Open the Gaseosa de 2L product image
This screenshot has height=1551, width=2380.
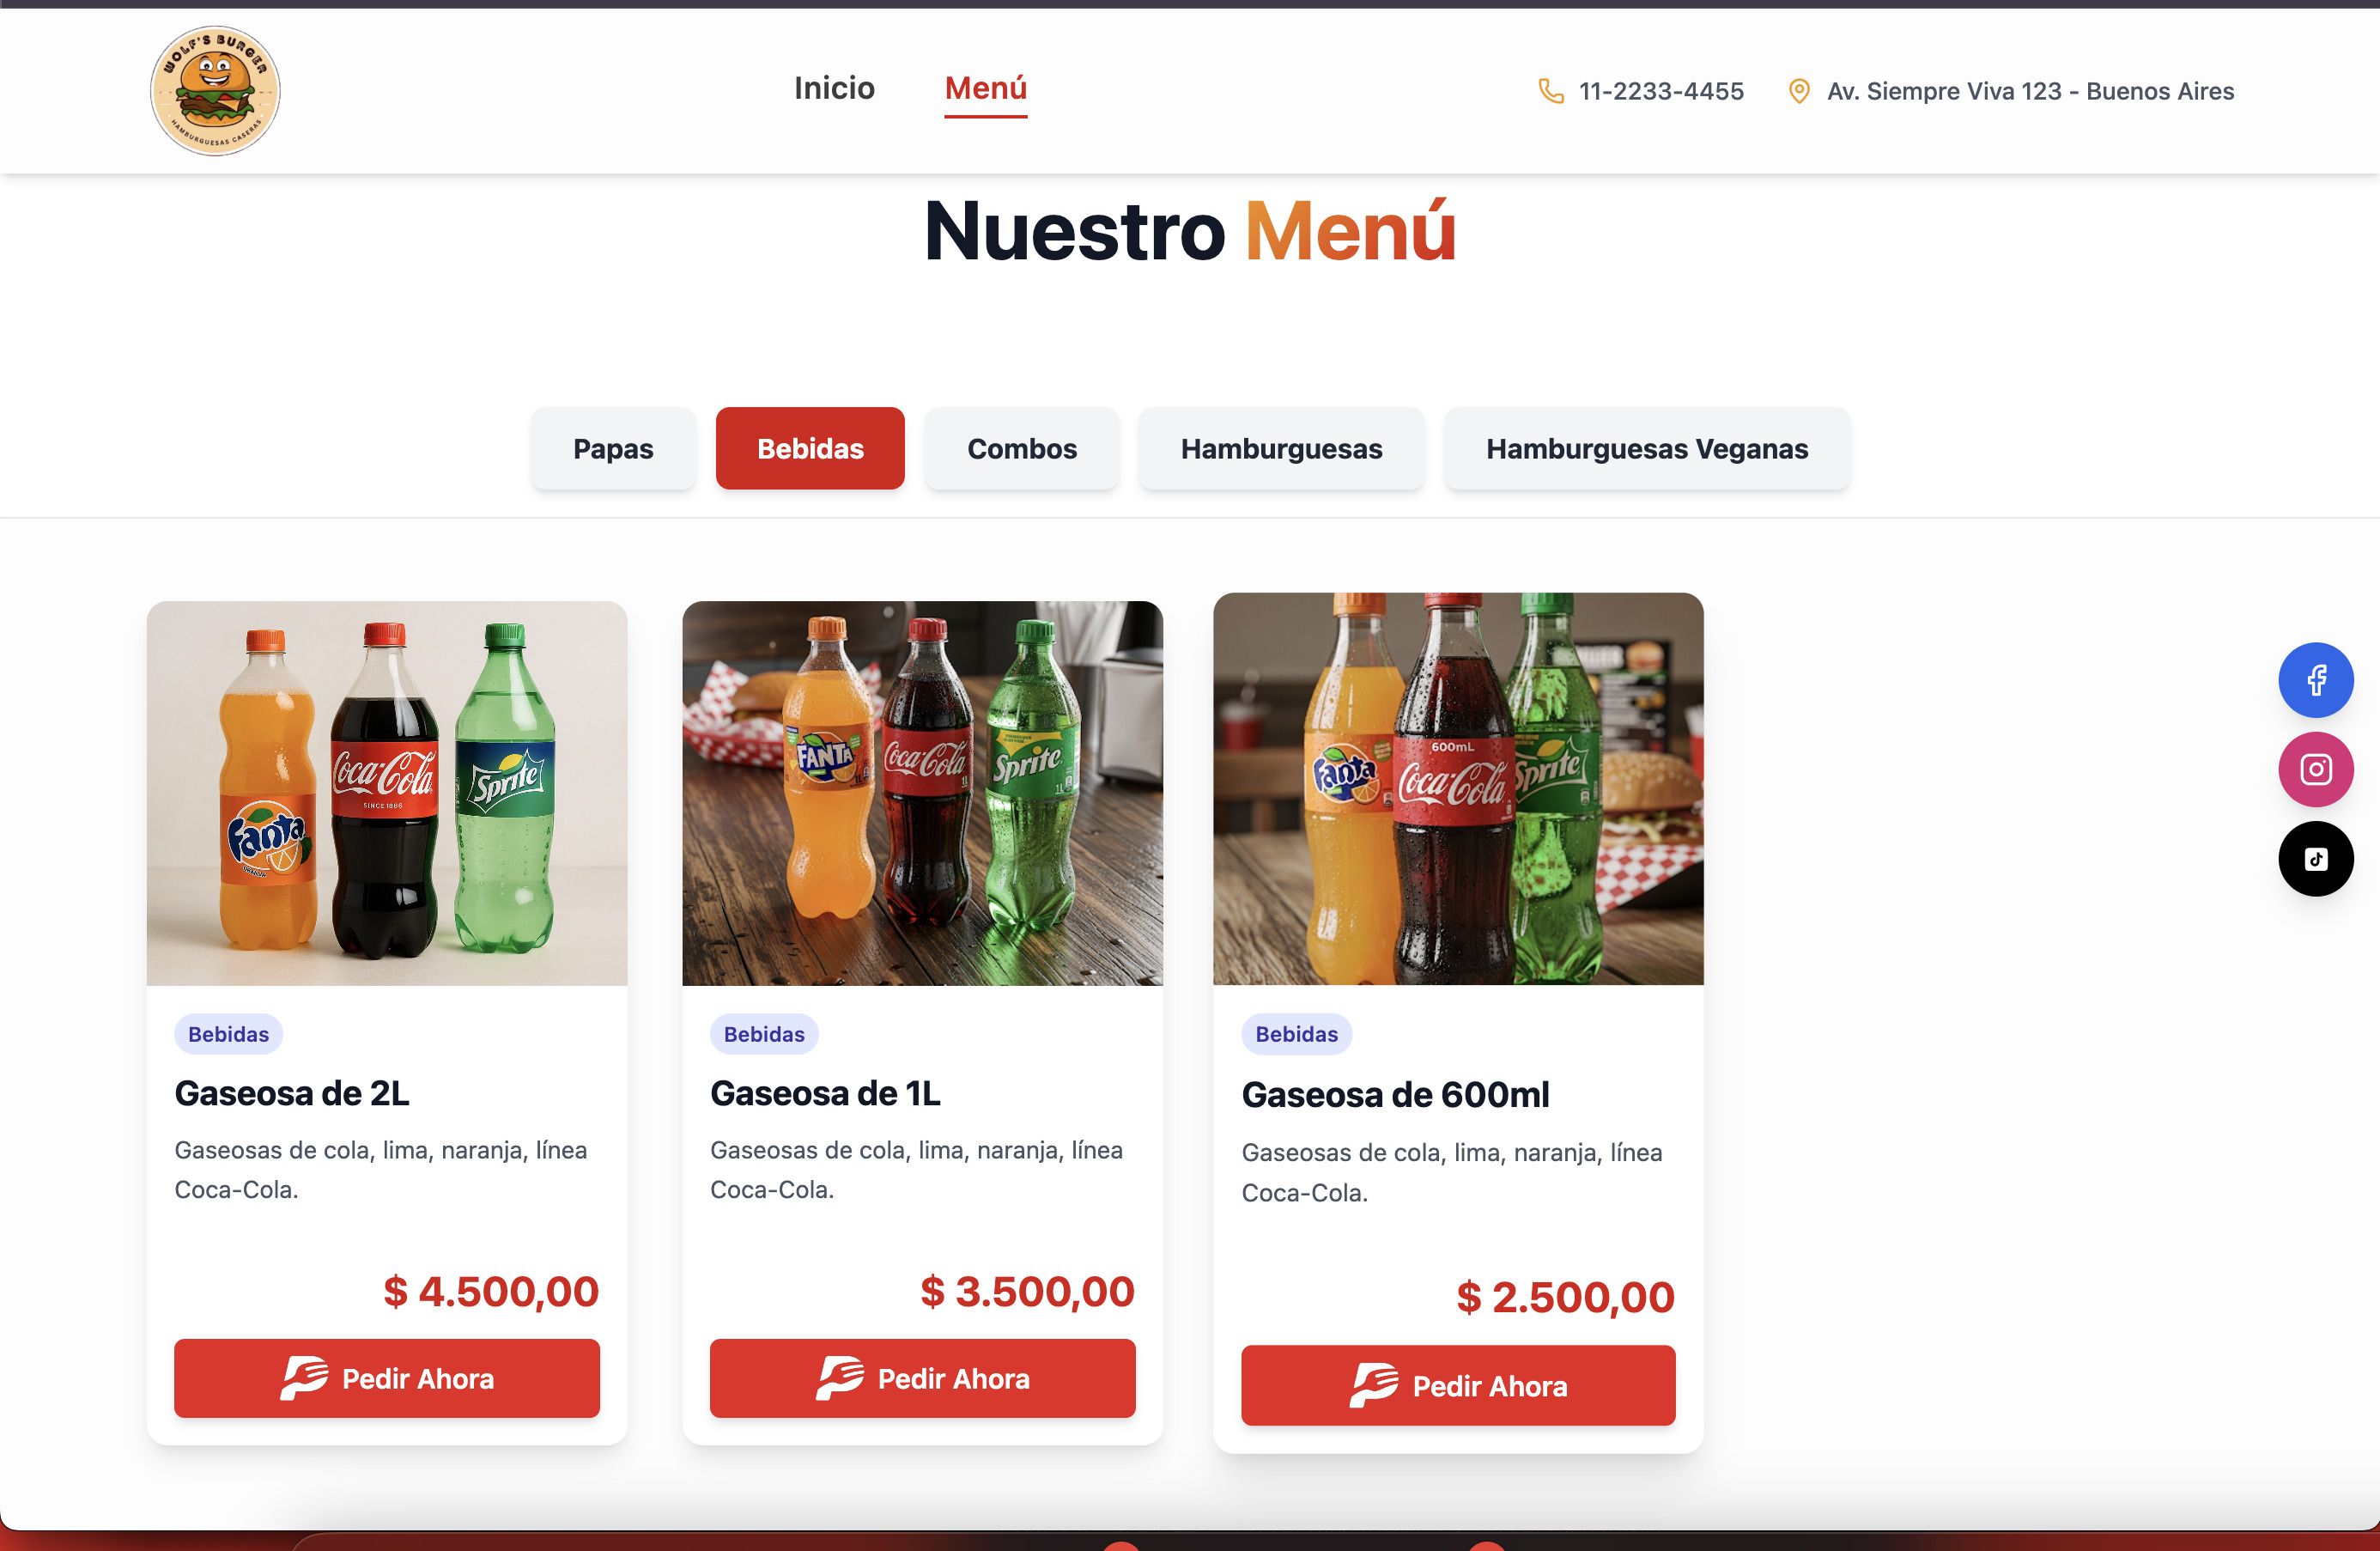click(387, 793)
